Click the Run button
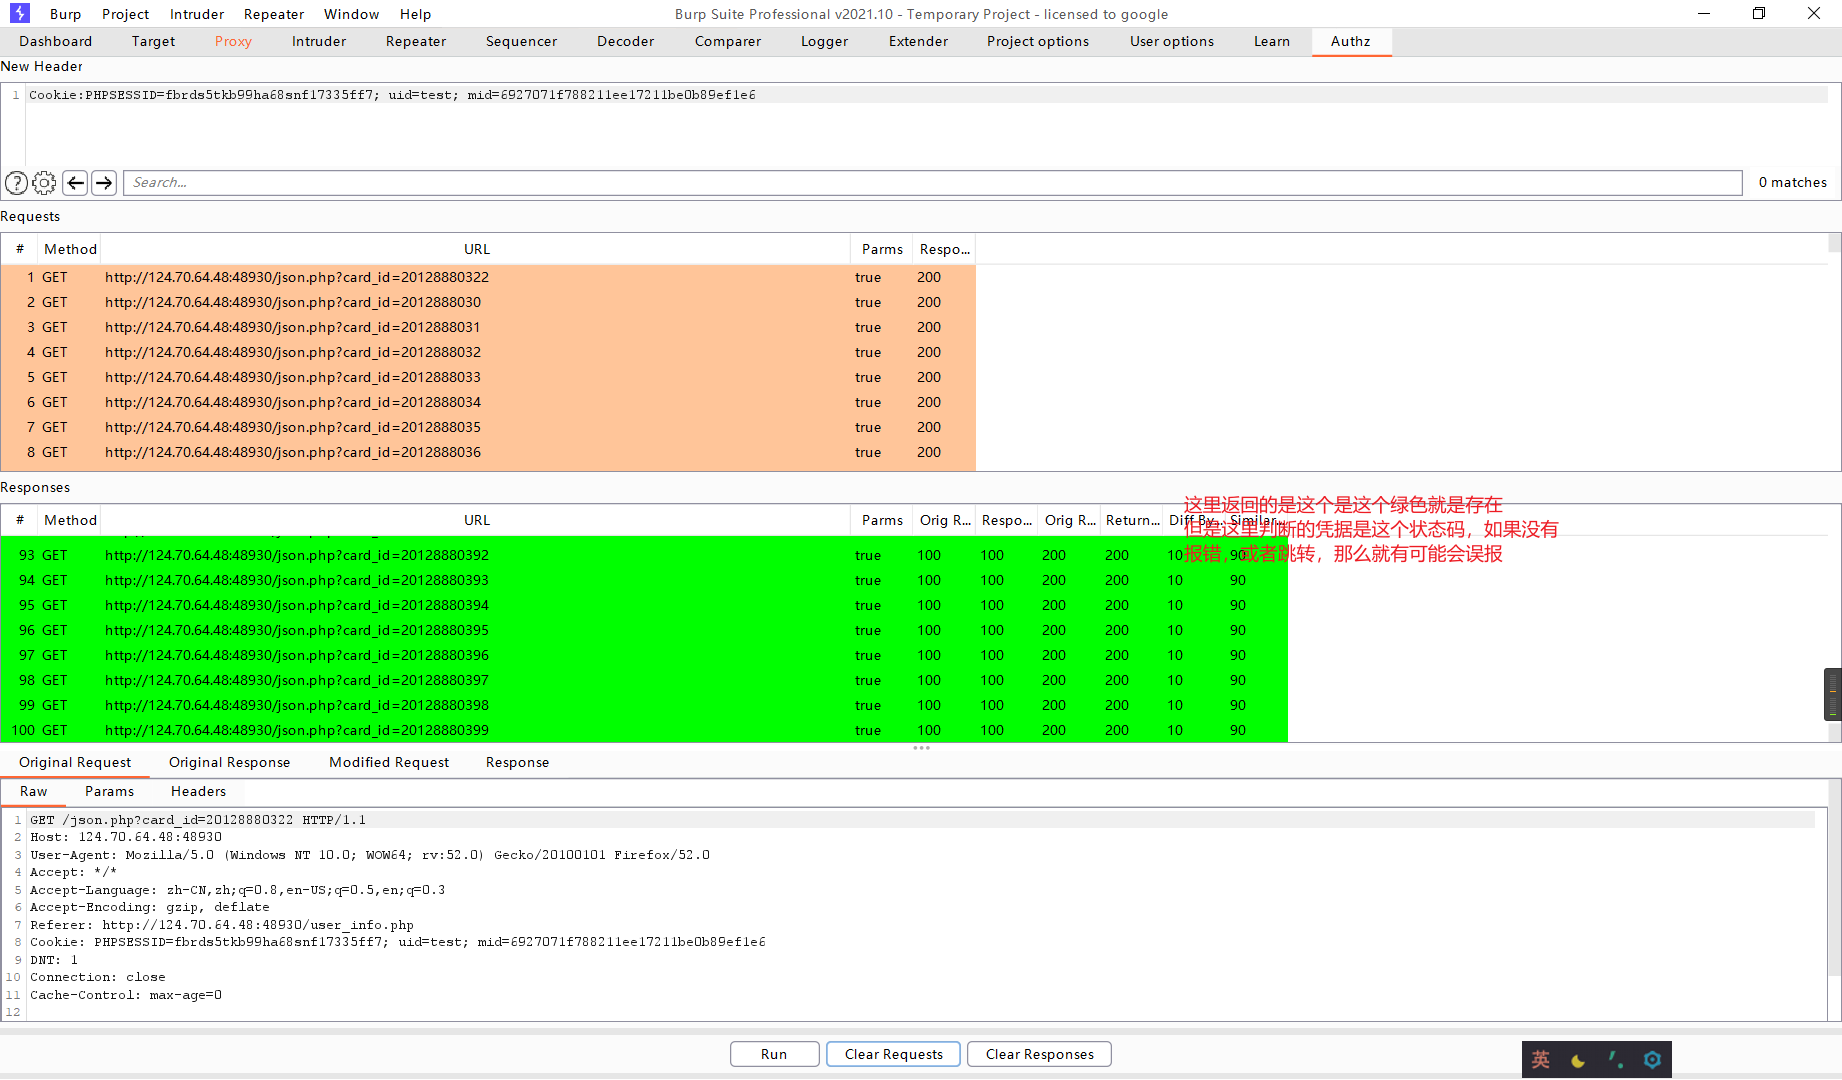 pos(774,1053)
